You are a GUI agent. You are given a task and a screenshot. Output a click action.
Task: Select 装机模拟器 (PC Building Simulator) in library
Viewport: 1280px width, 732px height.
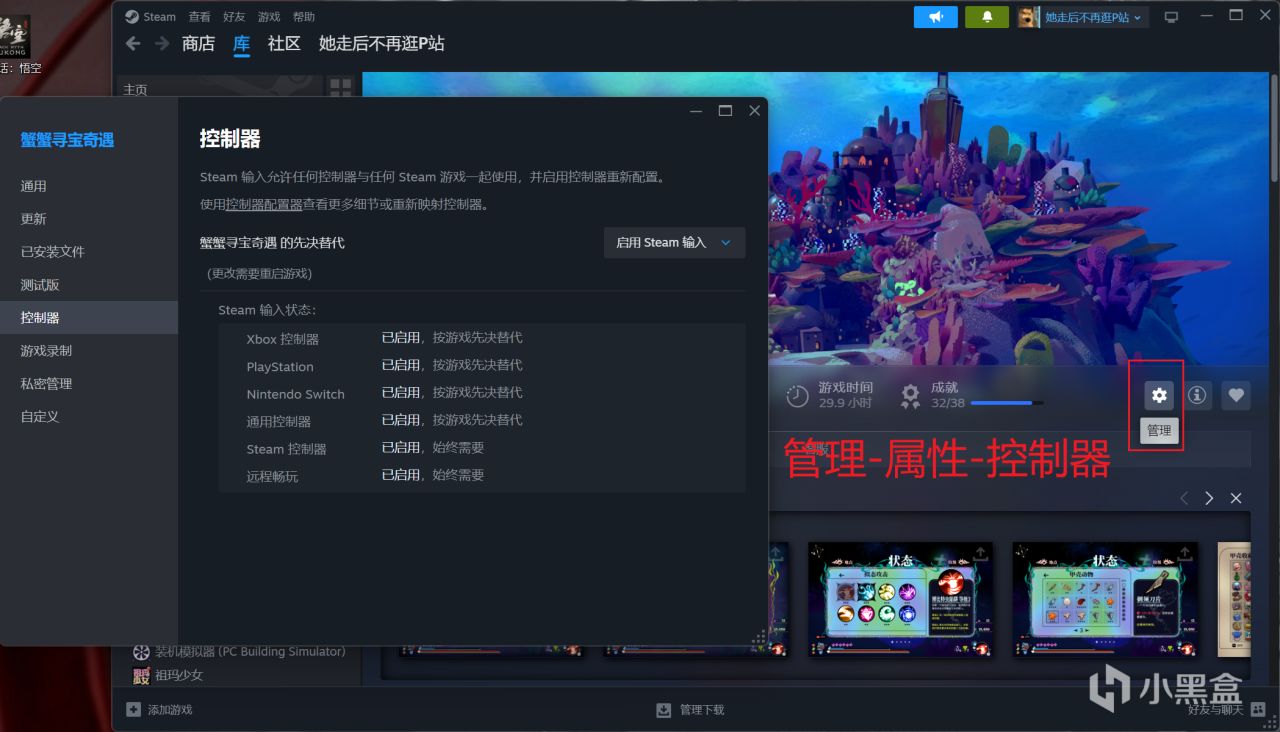click(250, 652)
